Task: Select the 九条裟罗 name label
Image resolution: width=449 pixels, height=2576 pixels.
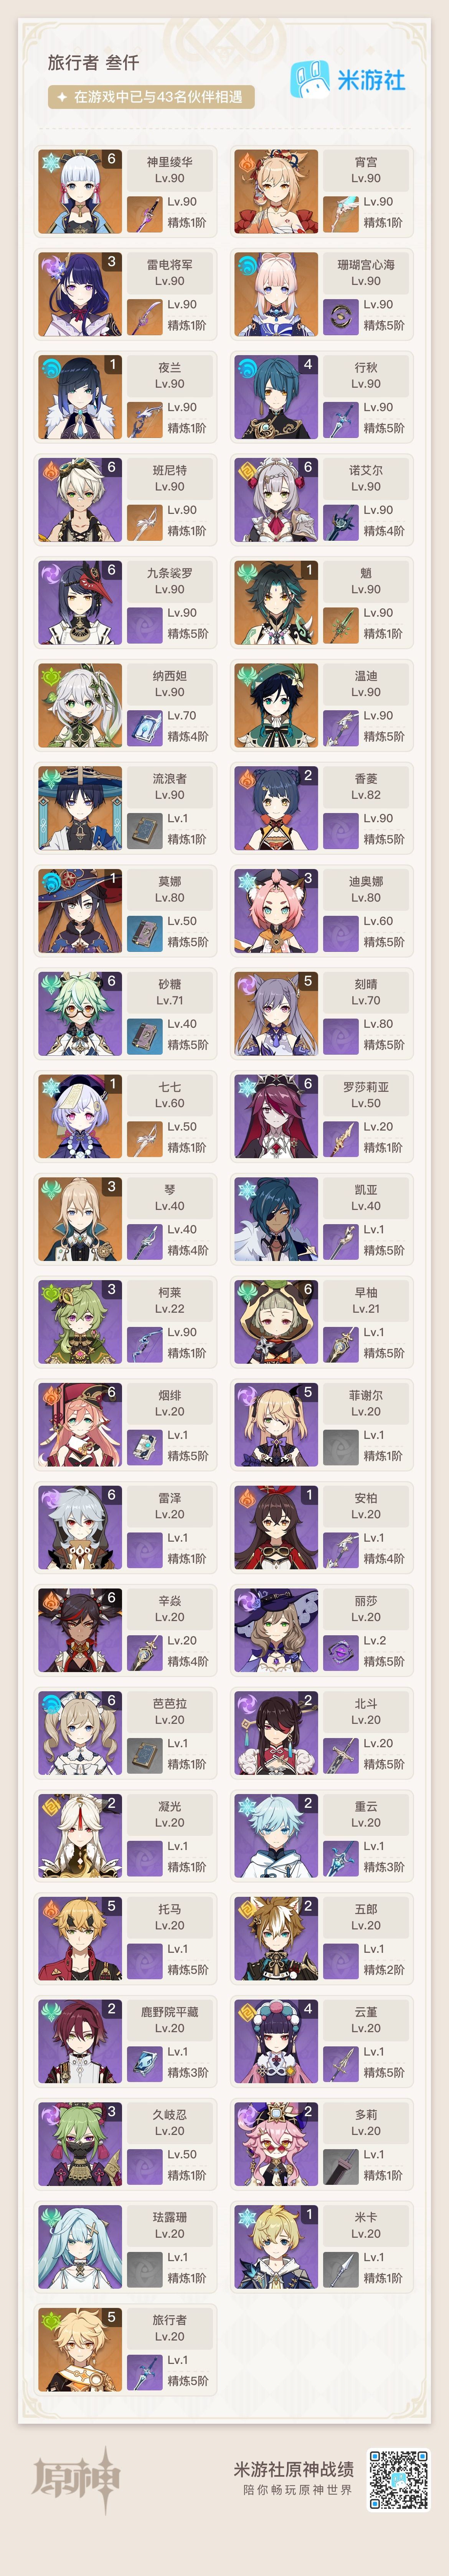Action: click(170, 573)
